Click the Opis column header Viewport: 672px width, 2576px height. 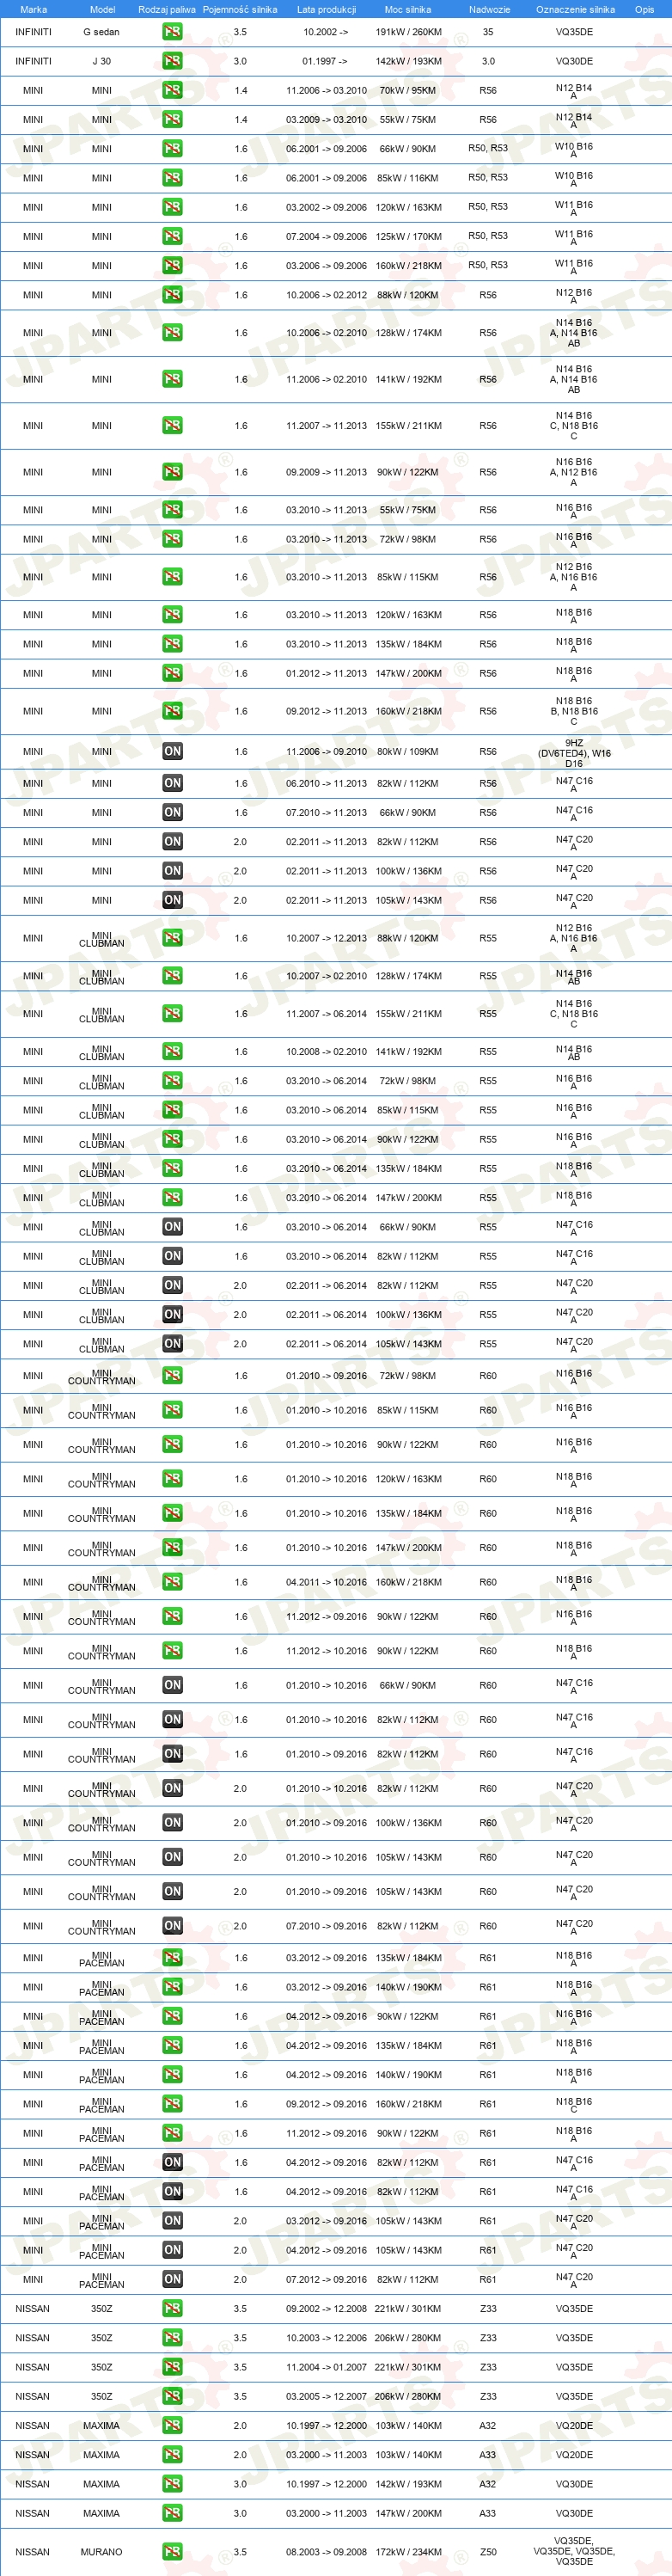coord(644,9)
